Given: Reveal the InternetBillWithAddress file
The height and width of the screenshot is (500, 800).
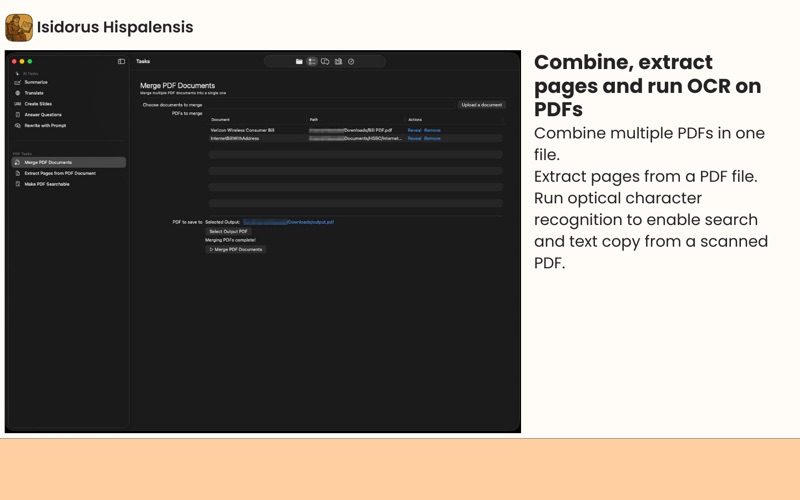Looking at the screenshot, I should (x=414, y=139).
